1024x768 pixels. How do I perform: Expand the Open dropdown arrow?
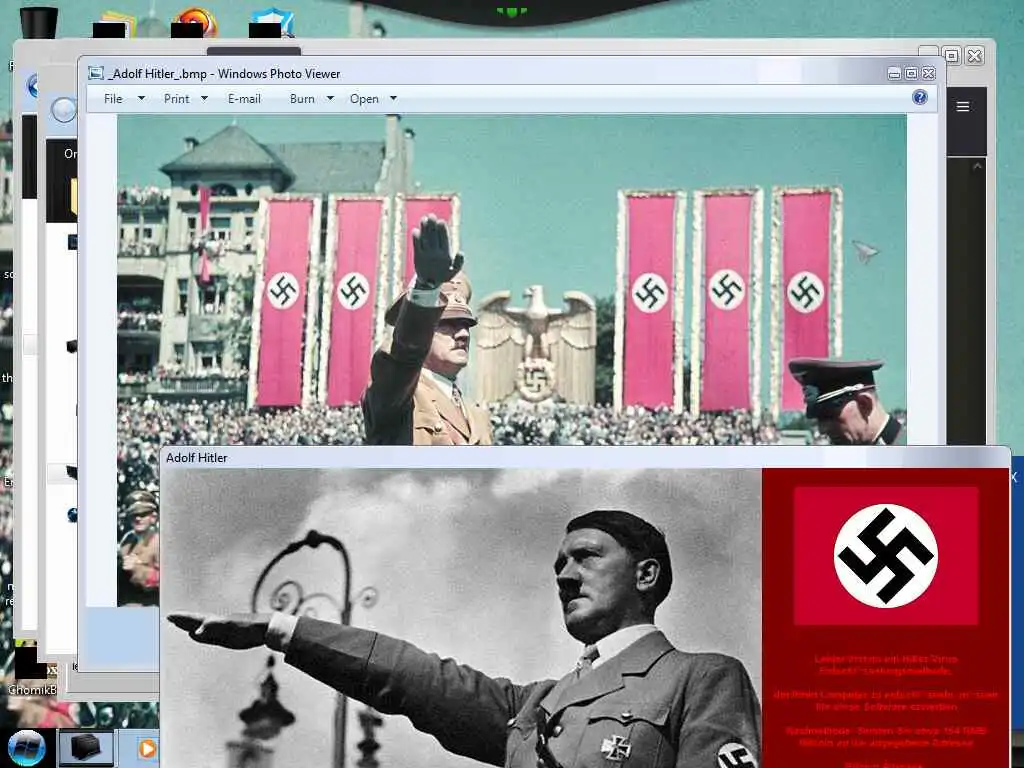click(393, 99)
